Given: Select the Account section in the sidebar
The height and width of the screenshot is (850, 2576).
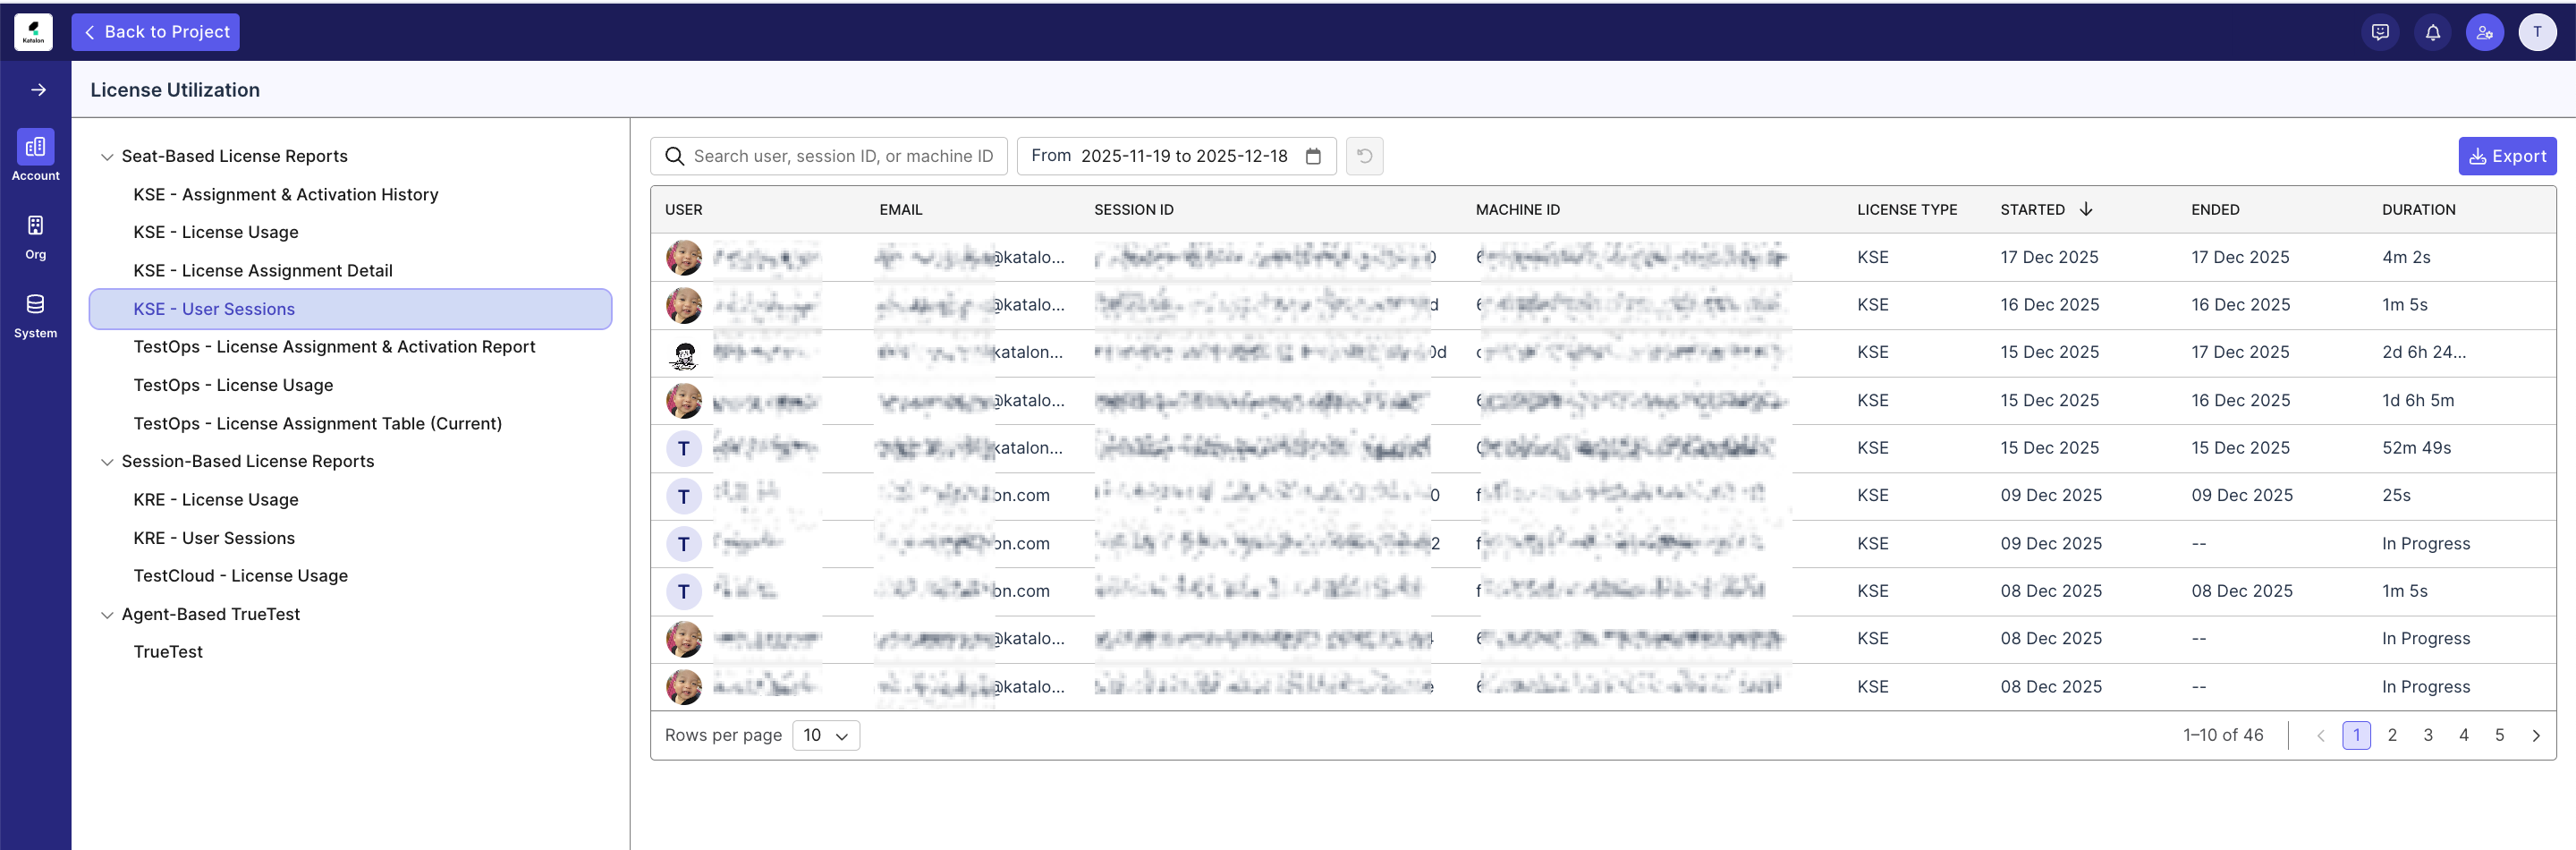Looking at the screenshot, I should pos(35,153).
